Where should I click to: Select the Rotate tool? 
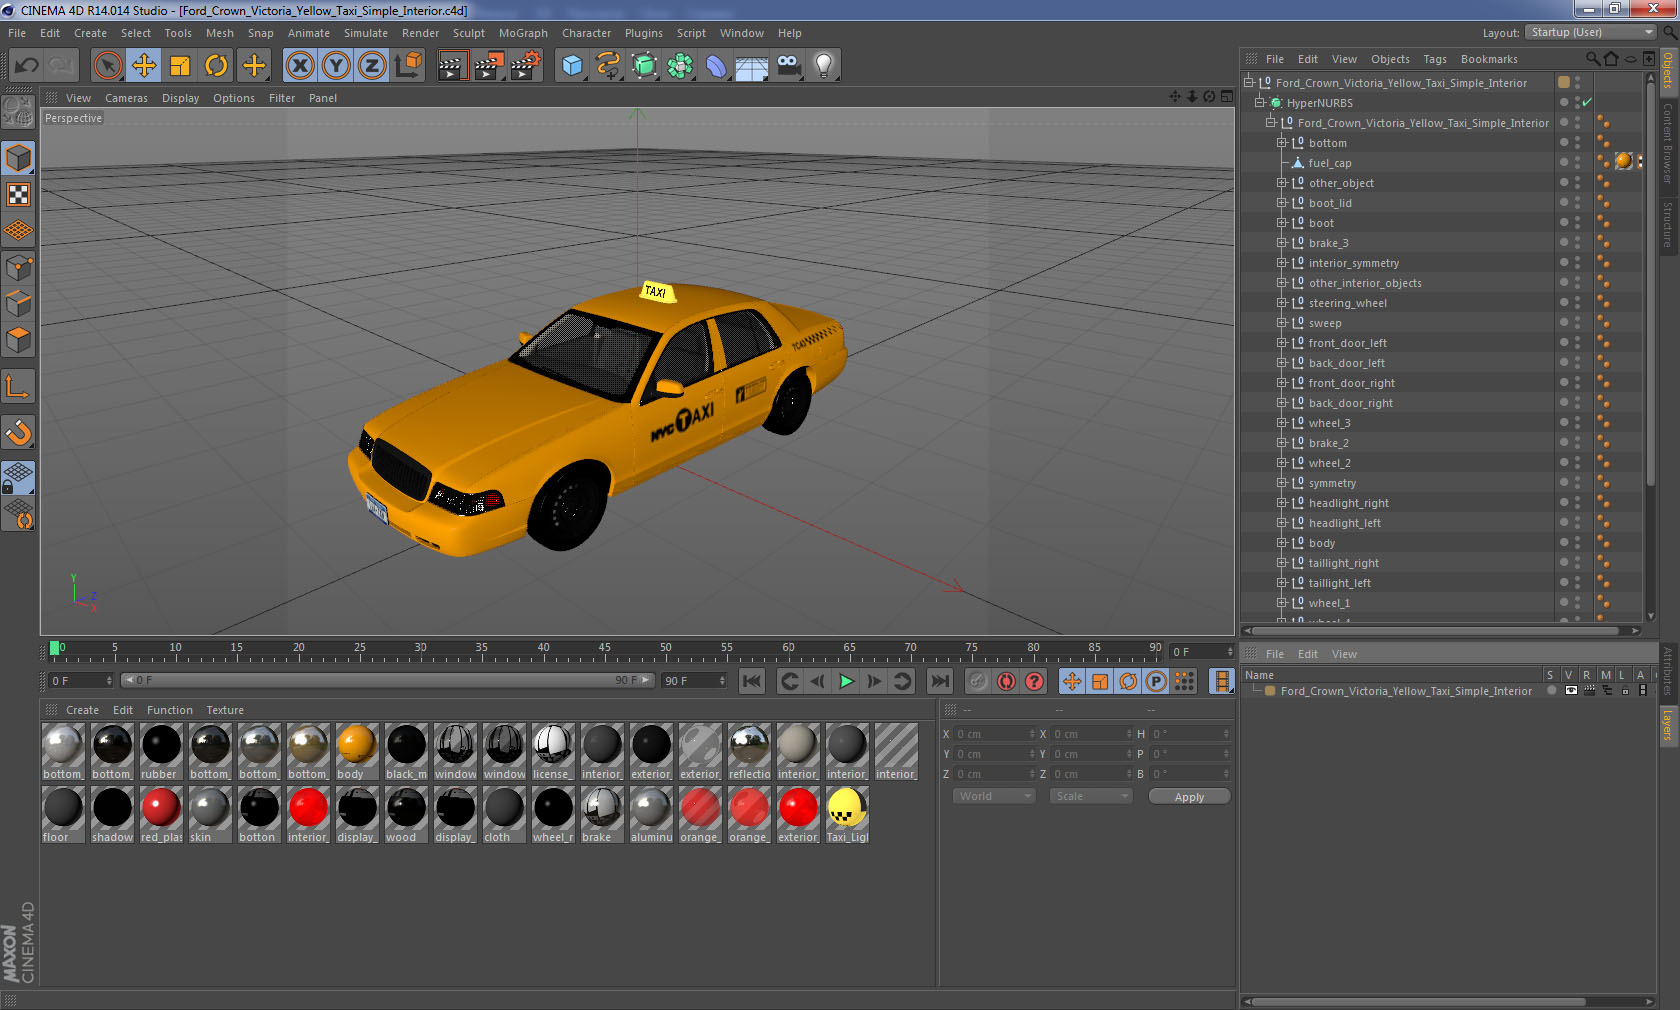click(216, 66)
